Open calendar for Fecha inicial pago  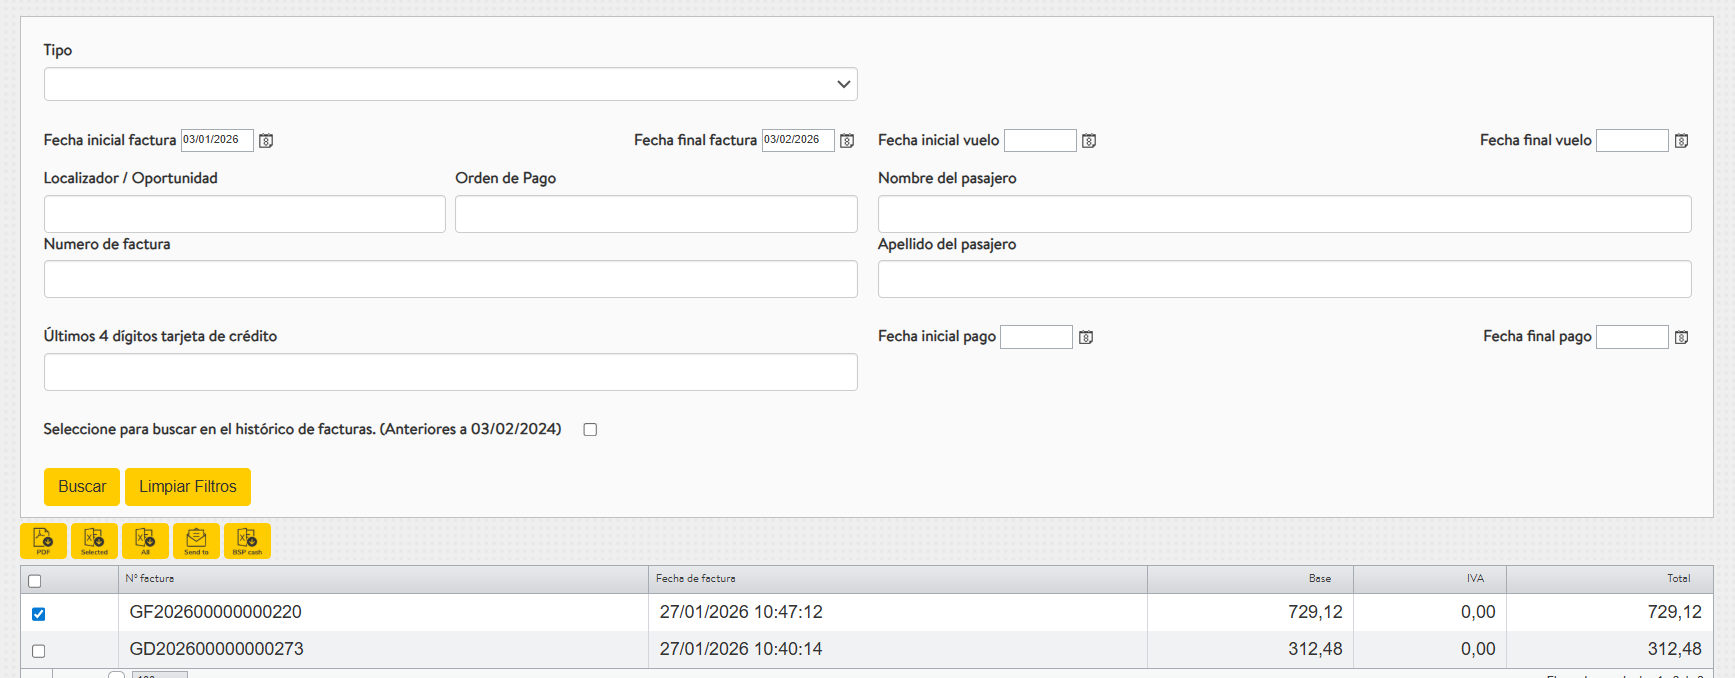point(1086,337)
